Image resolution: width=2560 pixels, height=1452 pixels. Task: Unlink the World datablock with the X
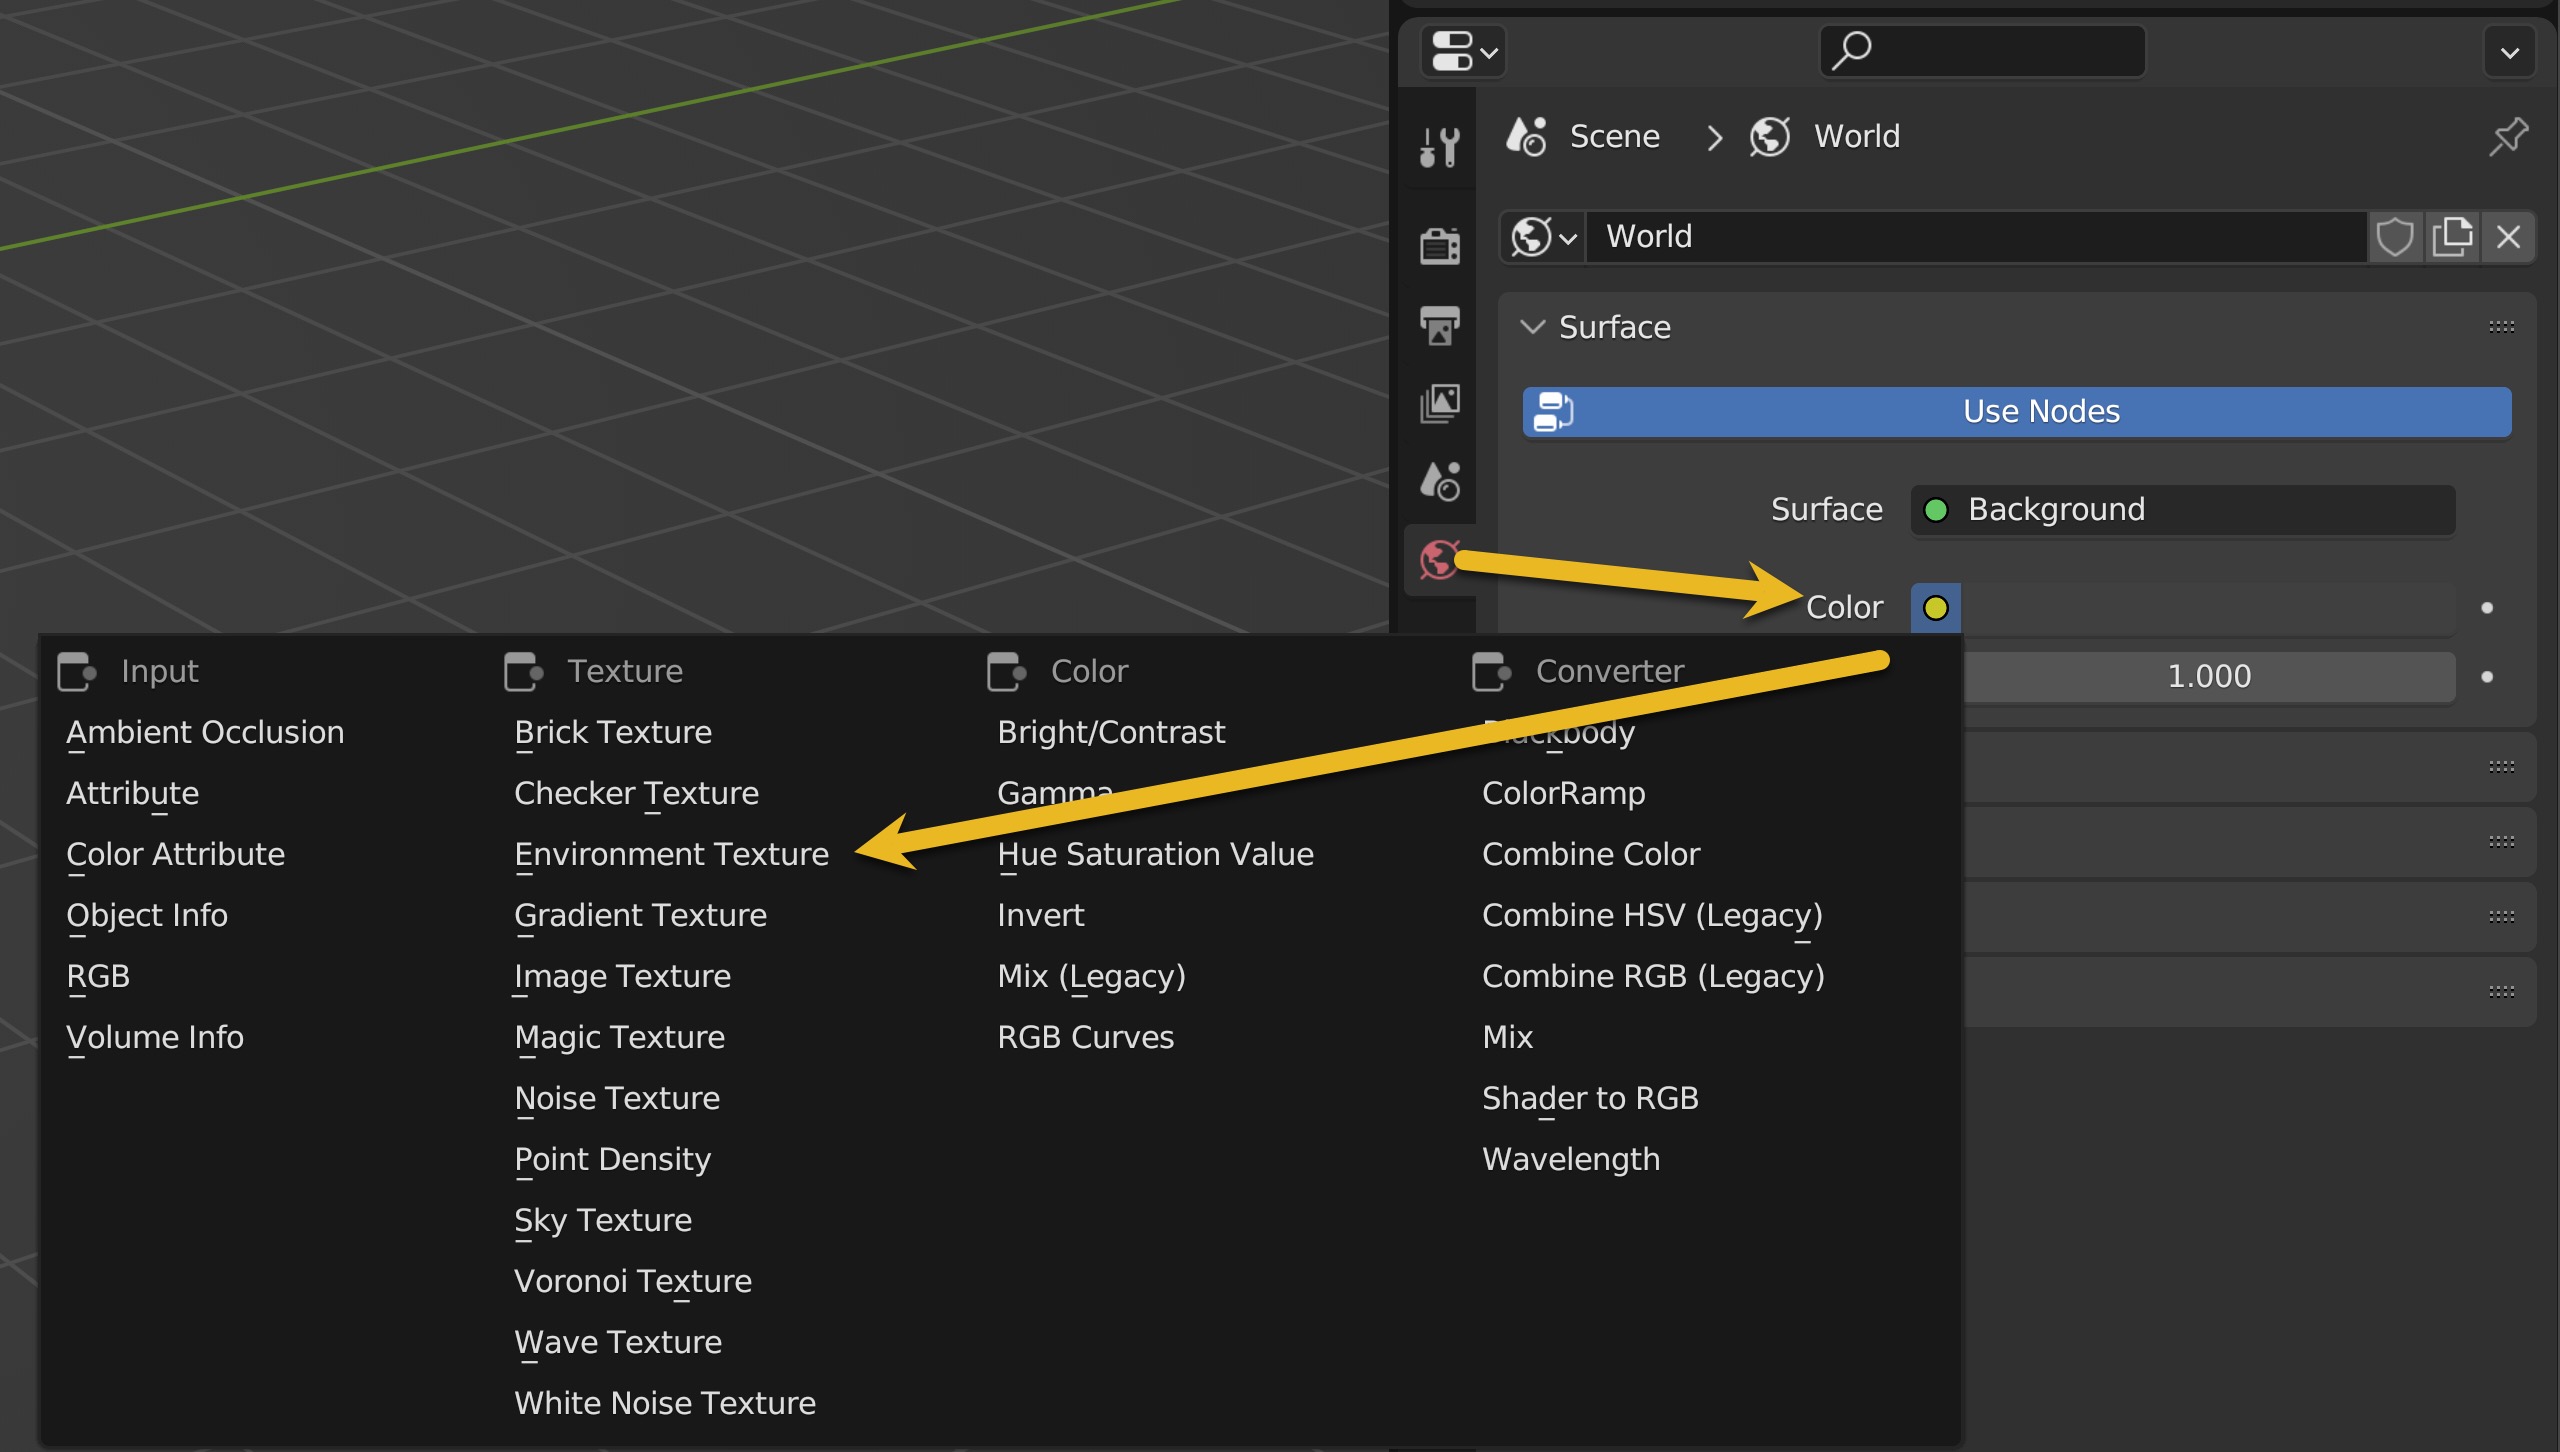pos(2508,237)
